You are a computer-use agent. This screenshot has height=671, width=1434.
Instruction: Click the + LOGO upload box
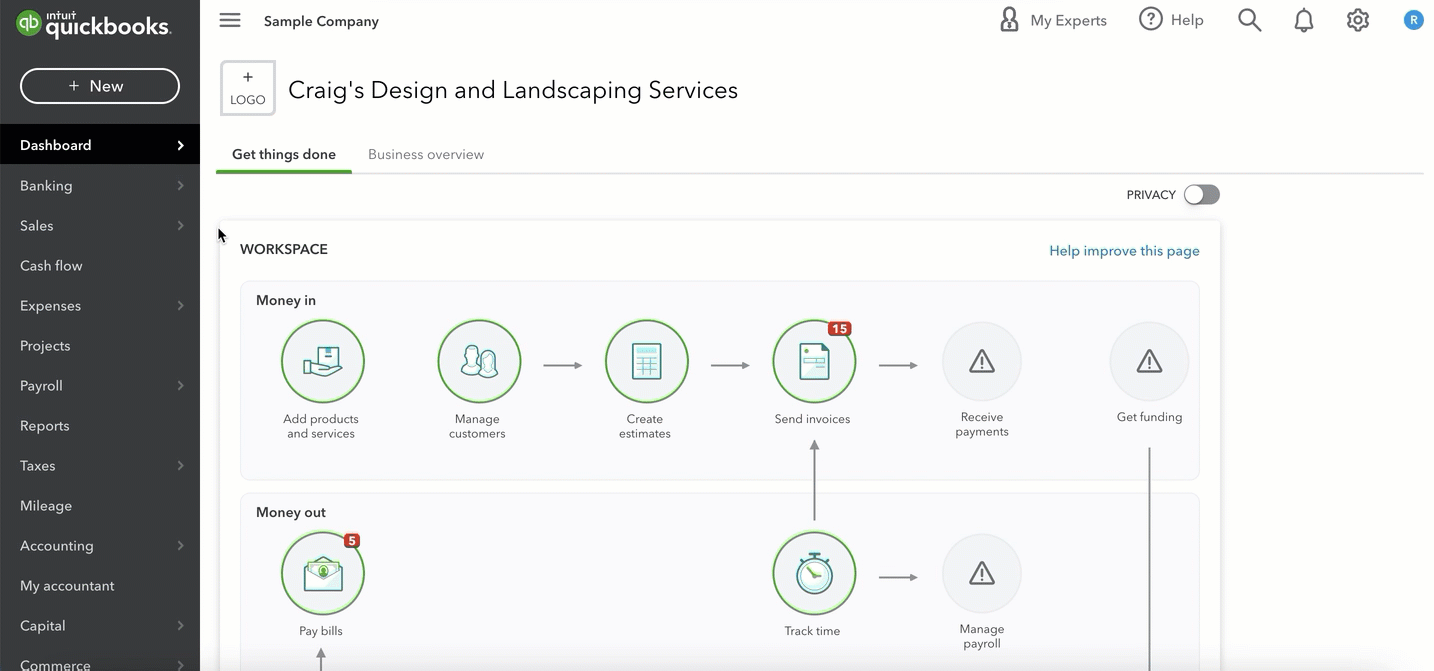tap(248, 88)
